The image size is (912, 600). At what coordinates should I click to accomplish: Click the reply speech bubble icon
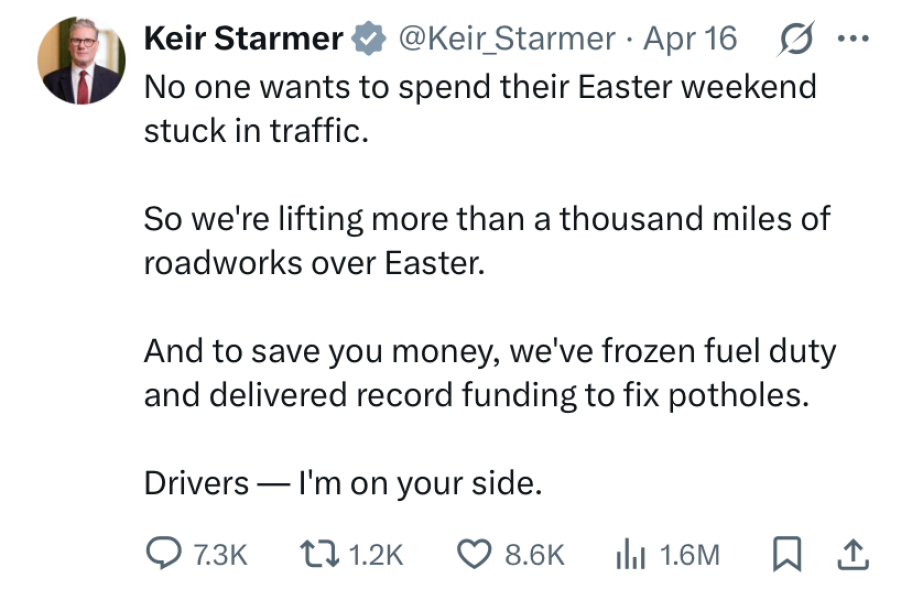(162, 554)
